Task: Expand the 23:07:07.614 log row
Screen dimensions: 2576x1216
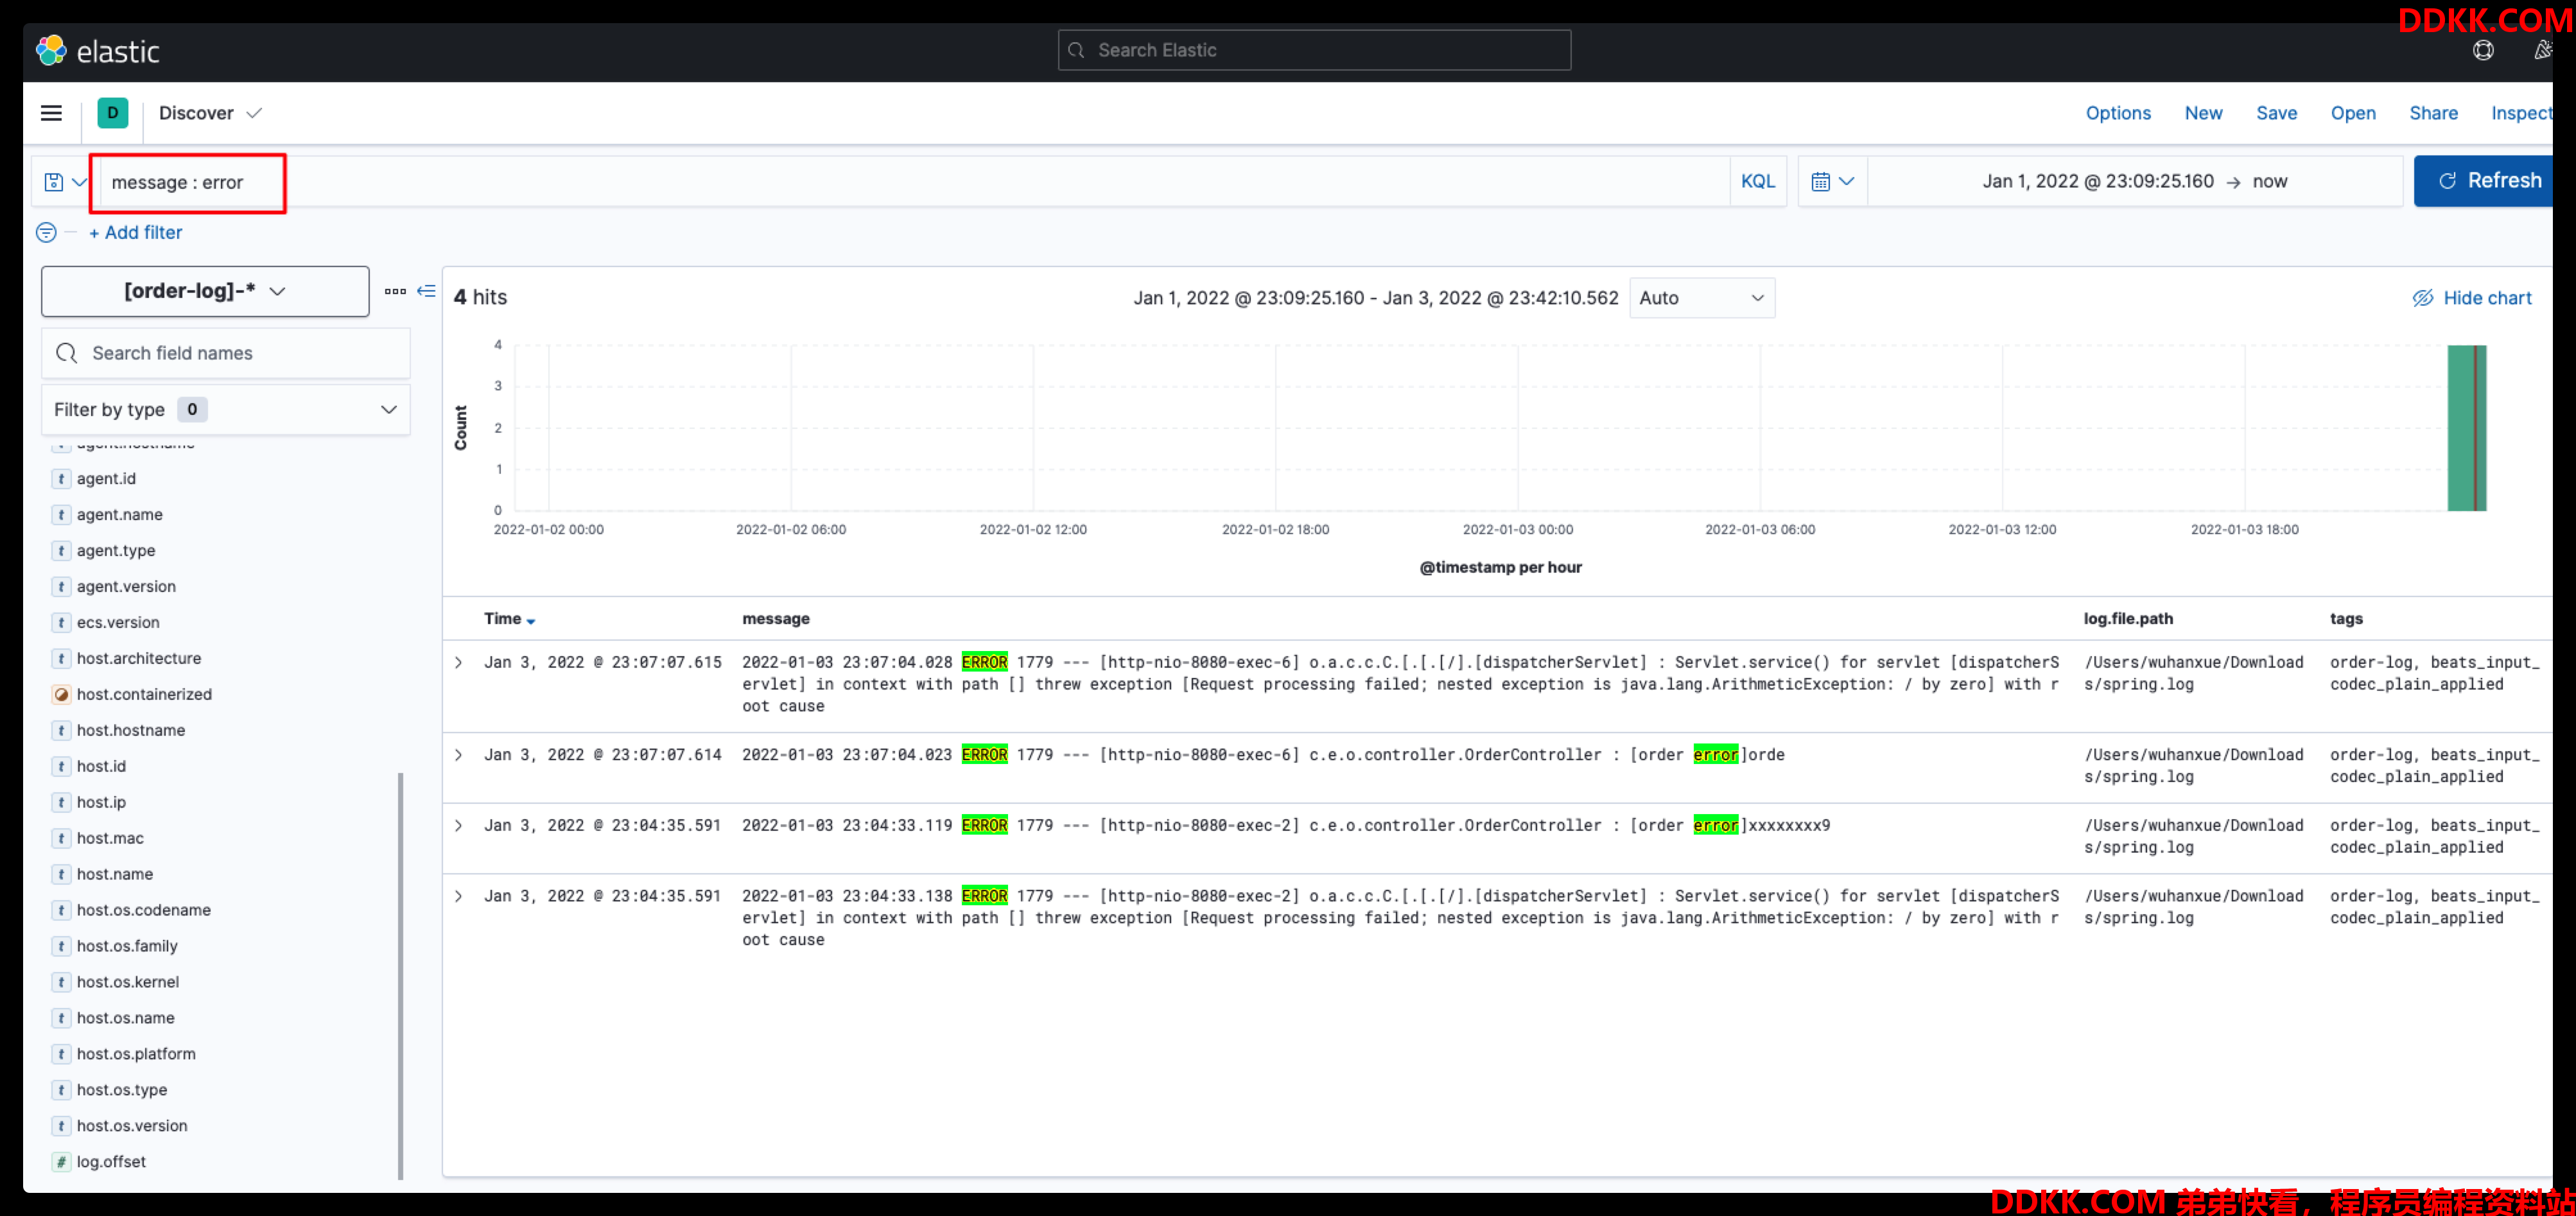Action: [458, 755]
